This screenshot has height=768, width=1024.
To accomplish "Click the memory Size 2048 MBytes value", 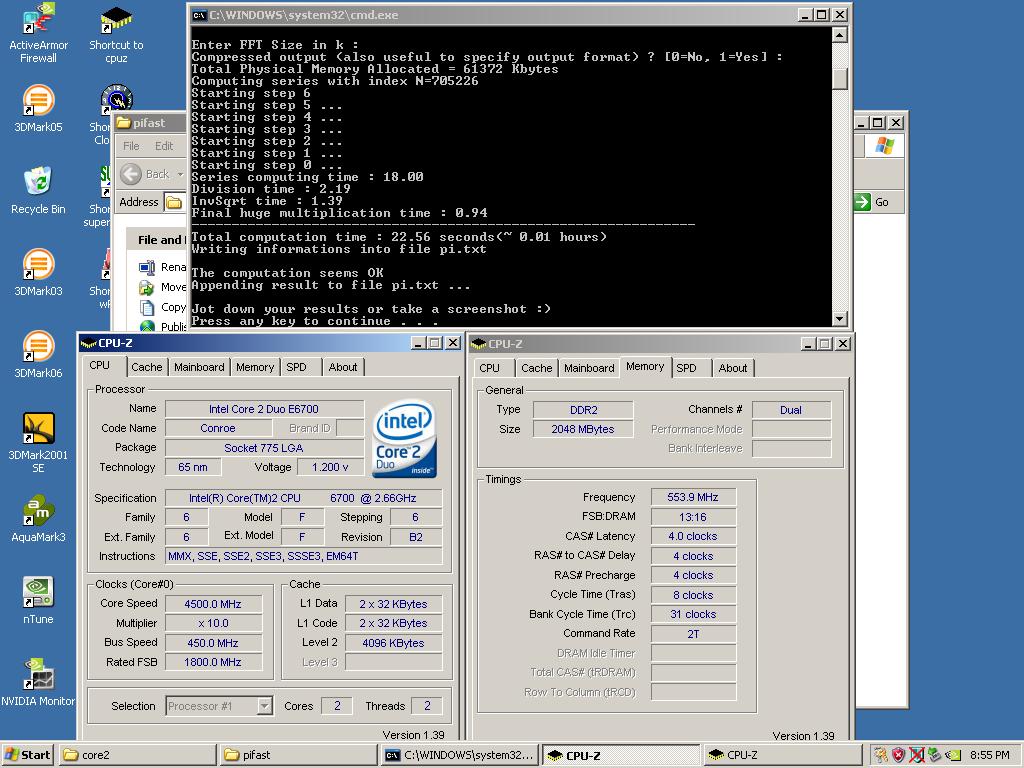I will pos(583,430).
